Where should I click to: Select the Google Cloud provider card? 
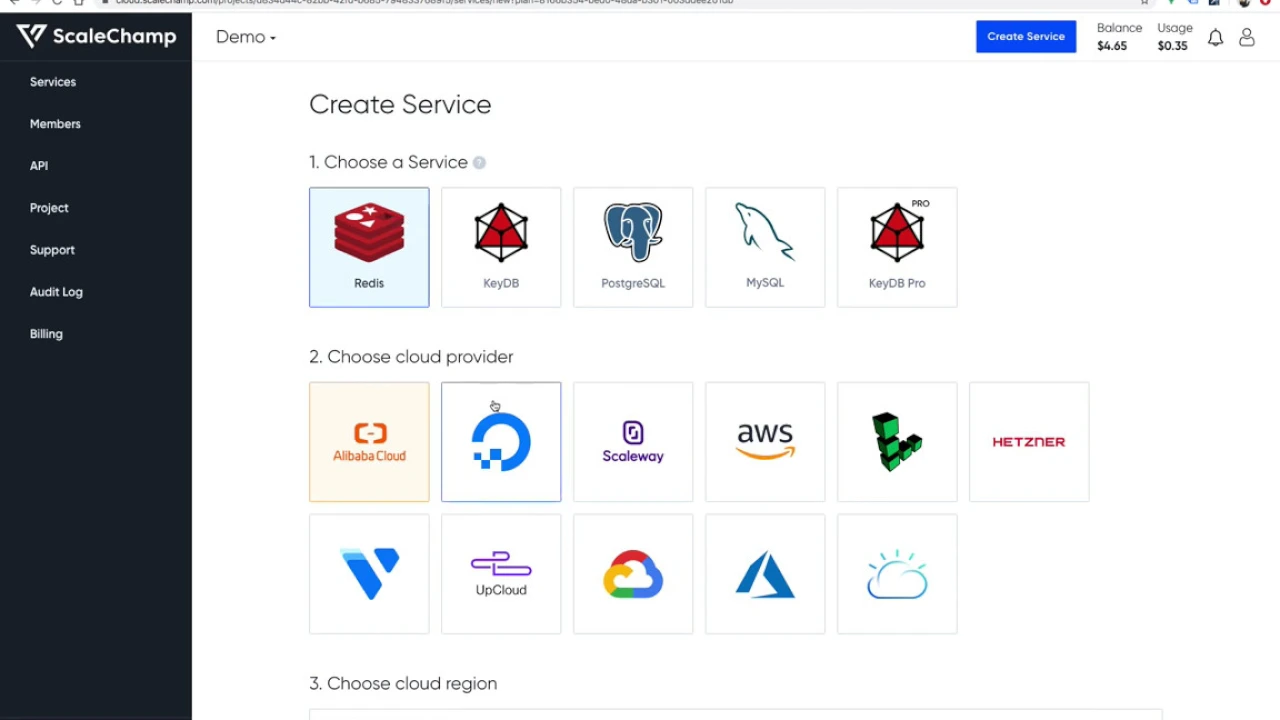[633, 574]
